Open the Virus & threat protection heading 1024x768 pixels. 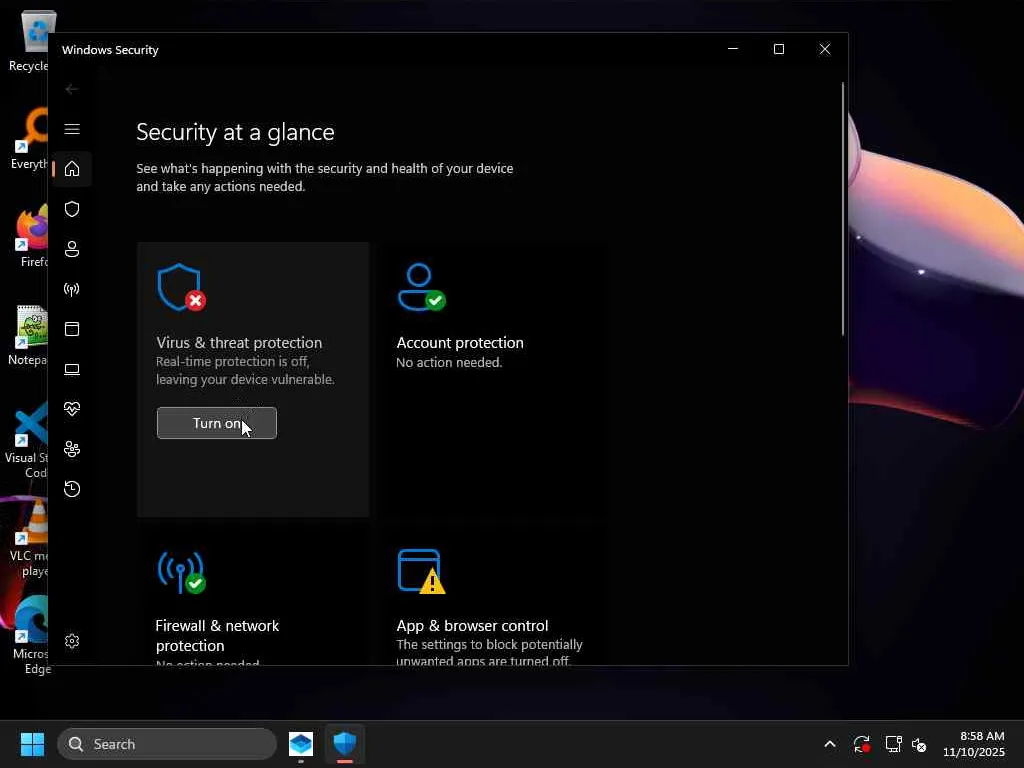coord(239,343)
